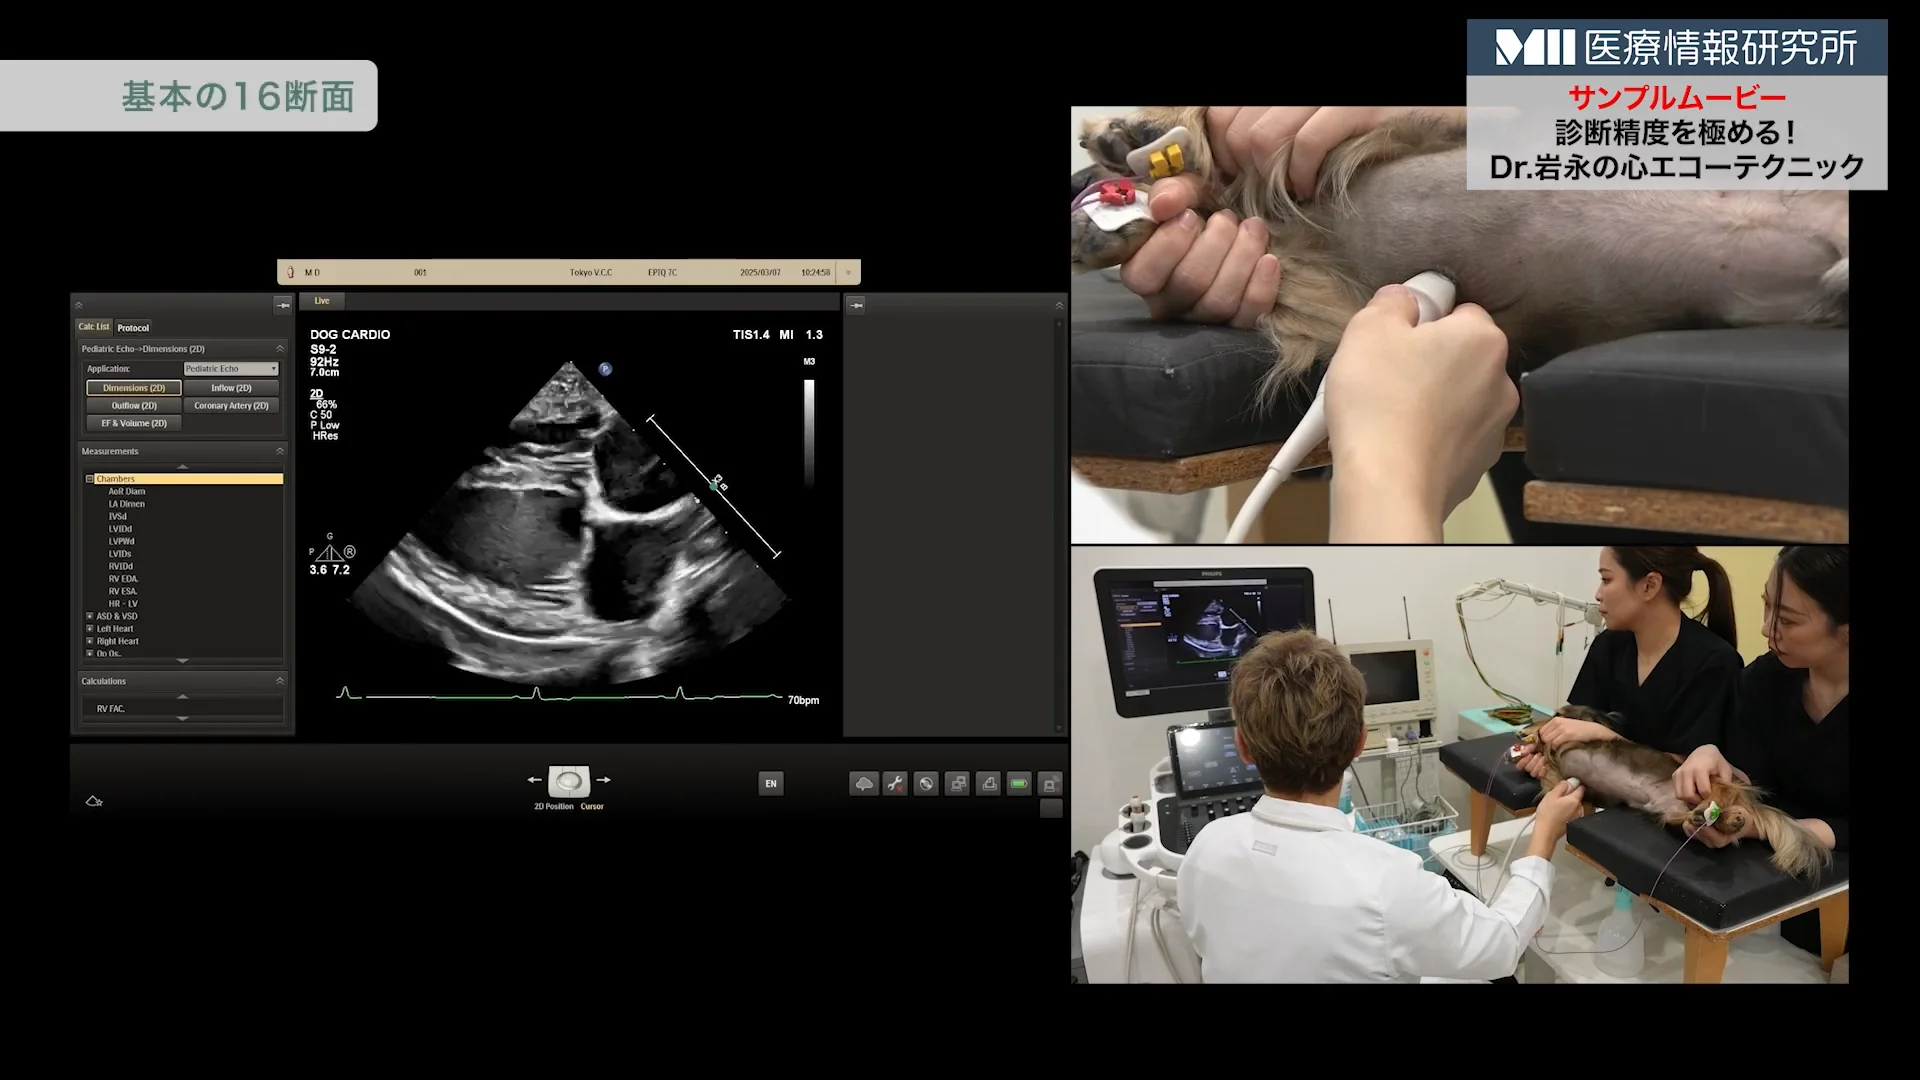This screenshot has height=1080, width=1920.
Task: Click Calculations list up arrow
Action: [x=182, y=696]
